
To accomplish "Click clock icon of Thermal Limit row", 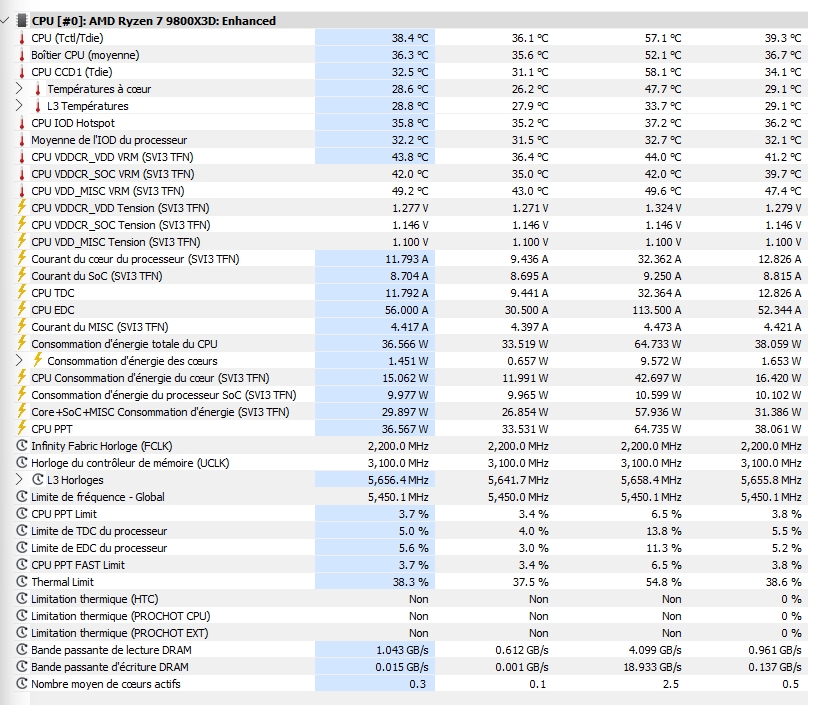I will pos(22,582).
